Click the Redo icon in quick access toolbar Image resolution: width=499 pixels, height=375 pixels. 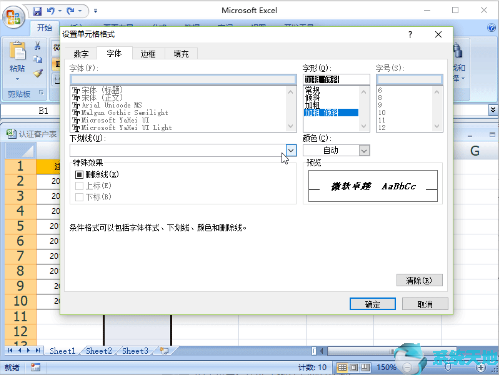point(71,11)
